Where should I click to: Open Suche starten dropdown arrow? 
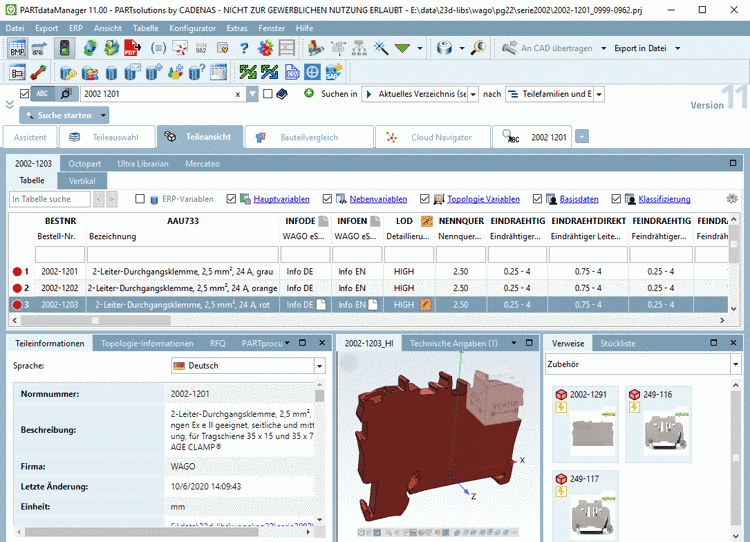(103, 115)
